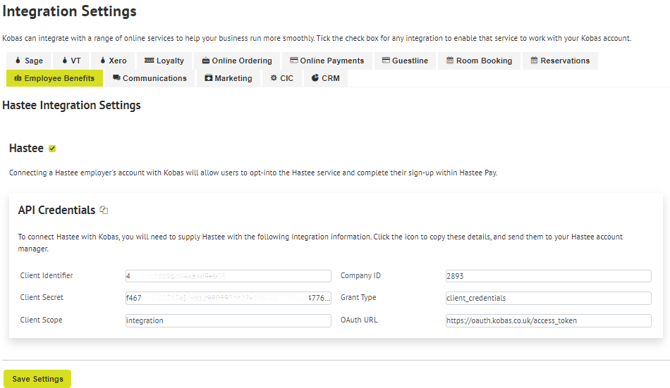Select the Loyalty tab
670x388 pixels.
[x=164, y=61]
